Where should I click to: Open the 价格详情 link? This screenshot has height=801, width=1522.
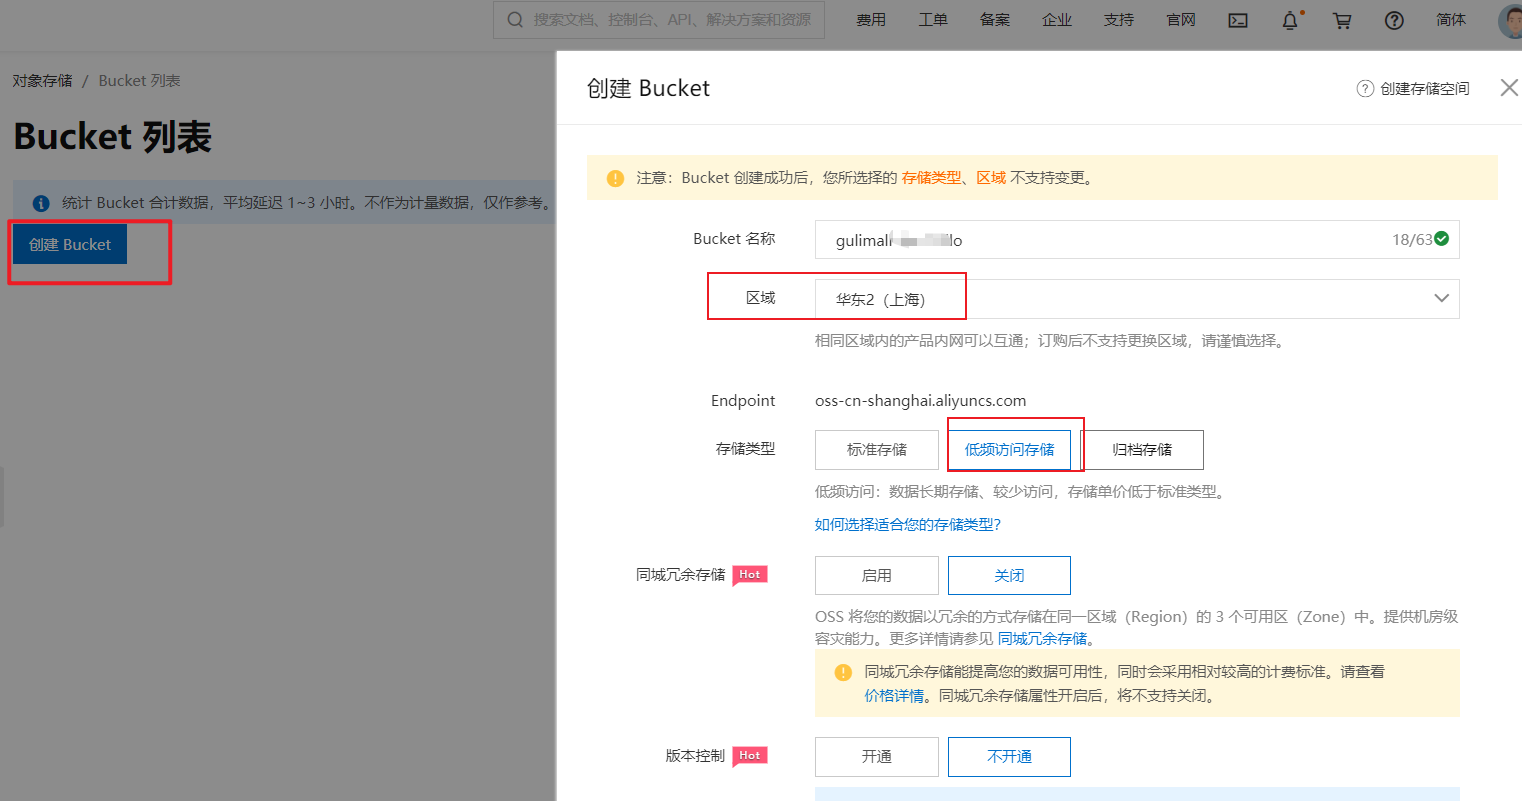pyautogui.click(x=894, y=696)
